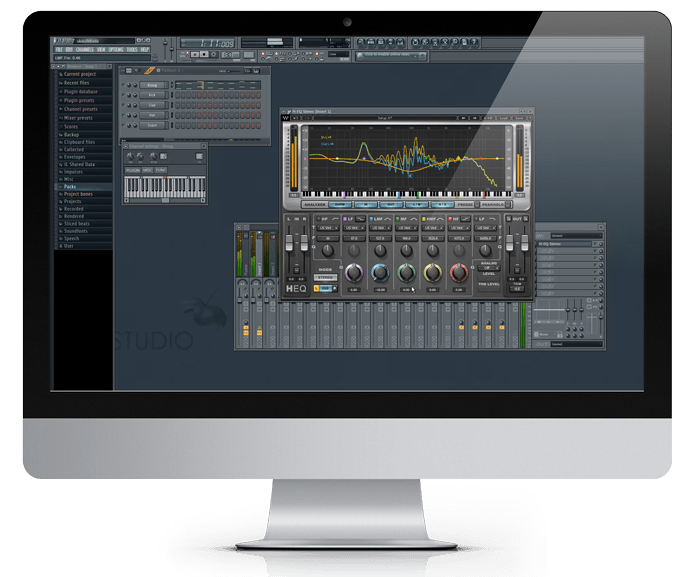Open the Analog type dropdown
Screen dimensions: 695x577
(488, 268)
